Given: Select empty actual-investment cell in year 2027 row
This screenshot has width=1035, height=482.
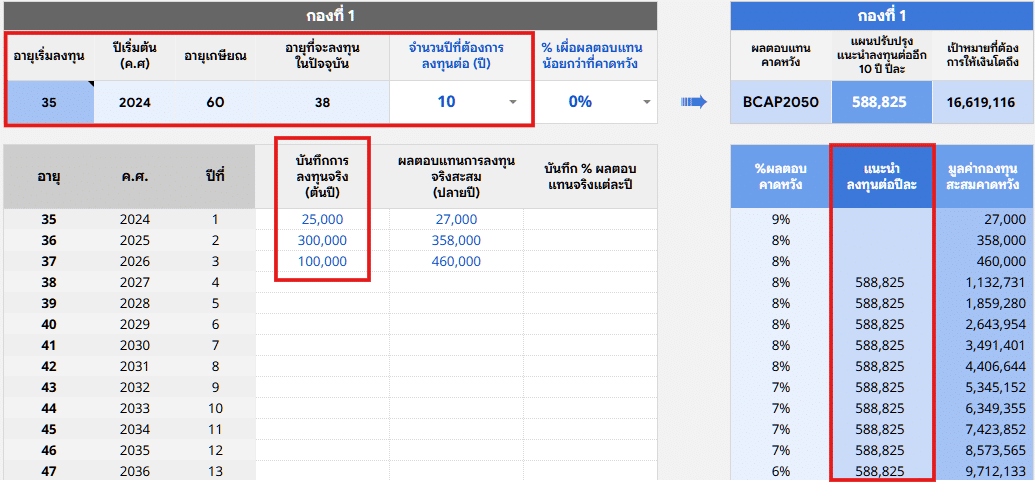Looking at the screenshot, I should [322, 283].
